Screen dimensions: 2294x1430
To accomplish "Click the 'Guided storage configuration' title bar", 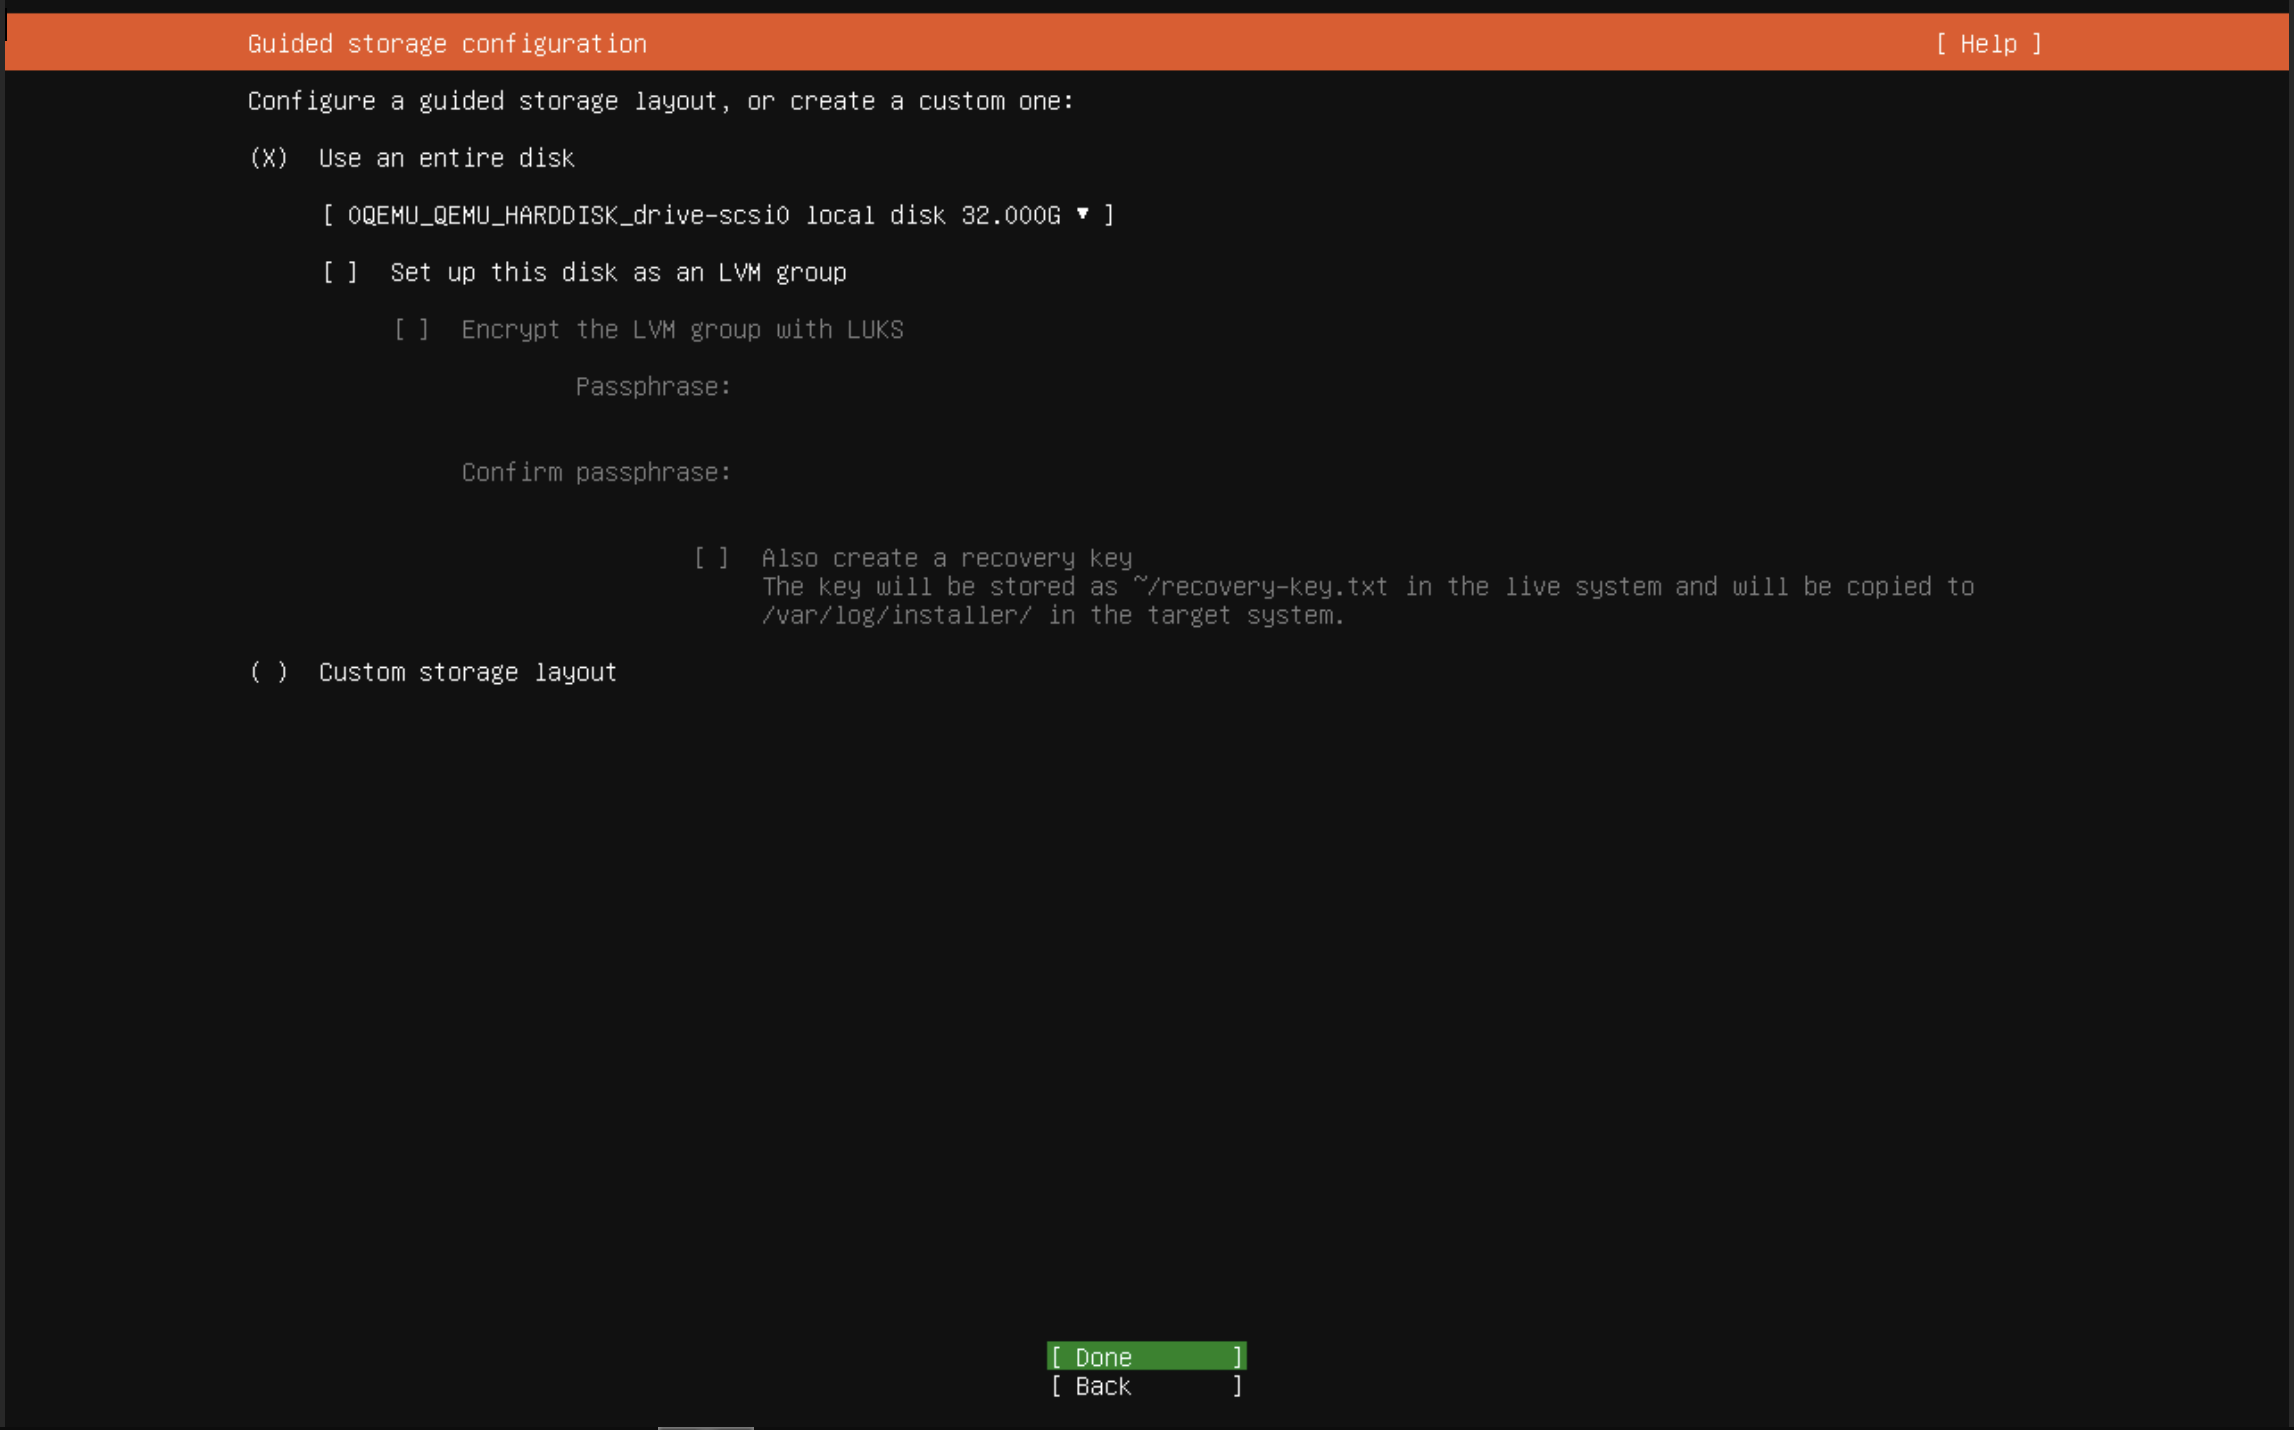I will click(447, 43).
